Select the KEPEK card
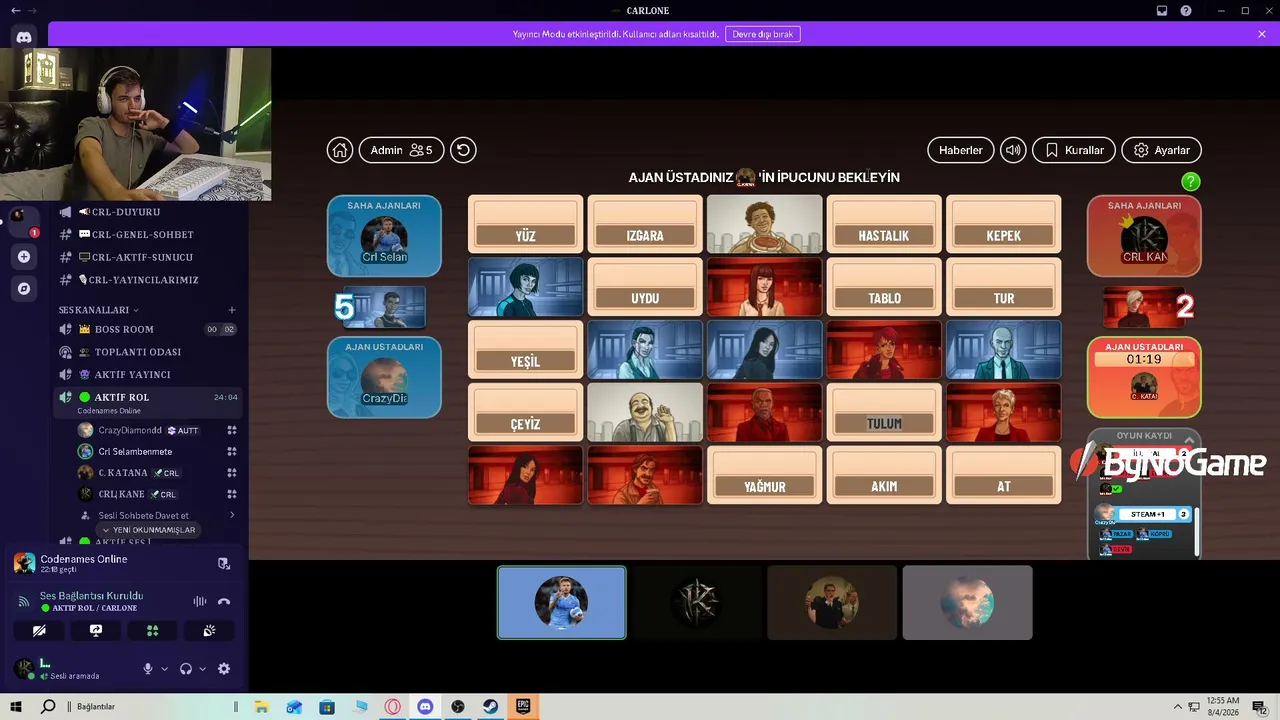 click(1004, 224)
